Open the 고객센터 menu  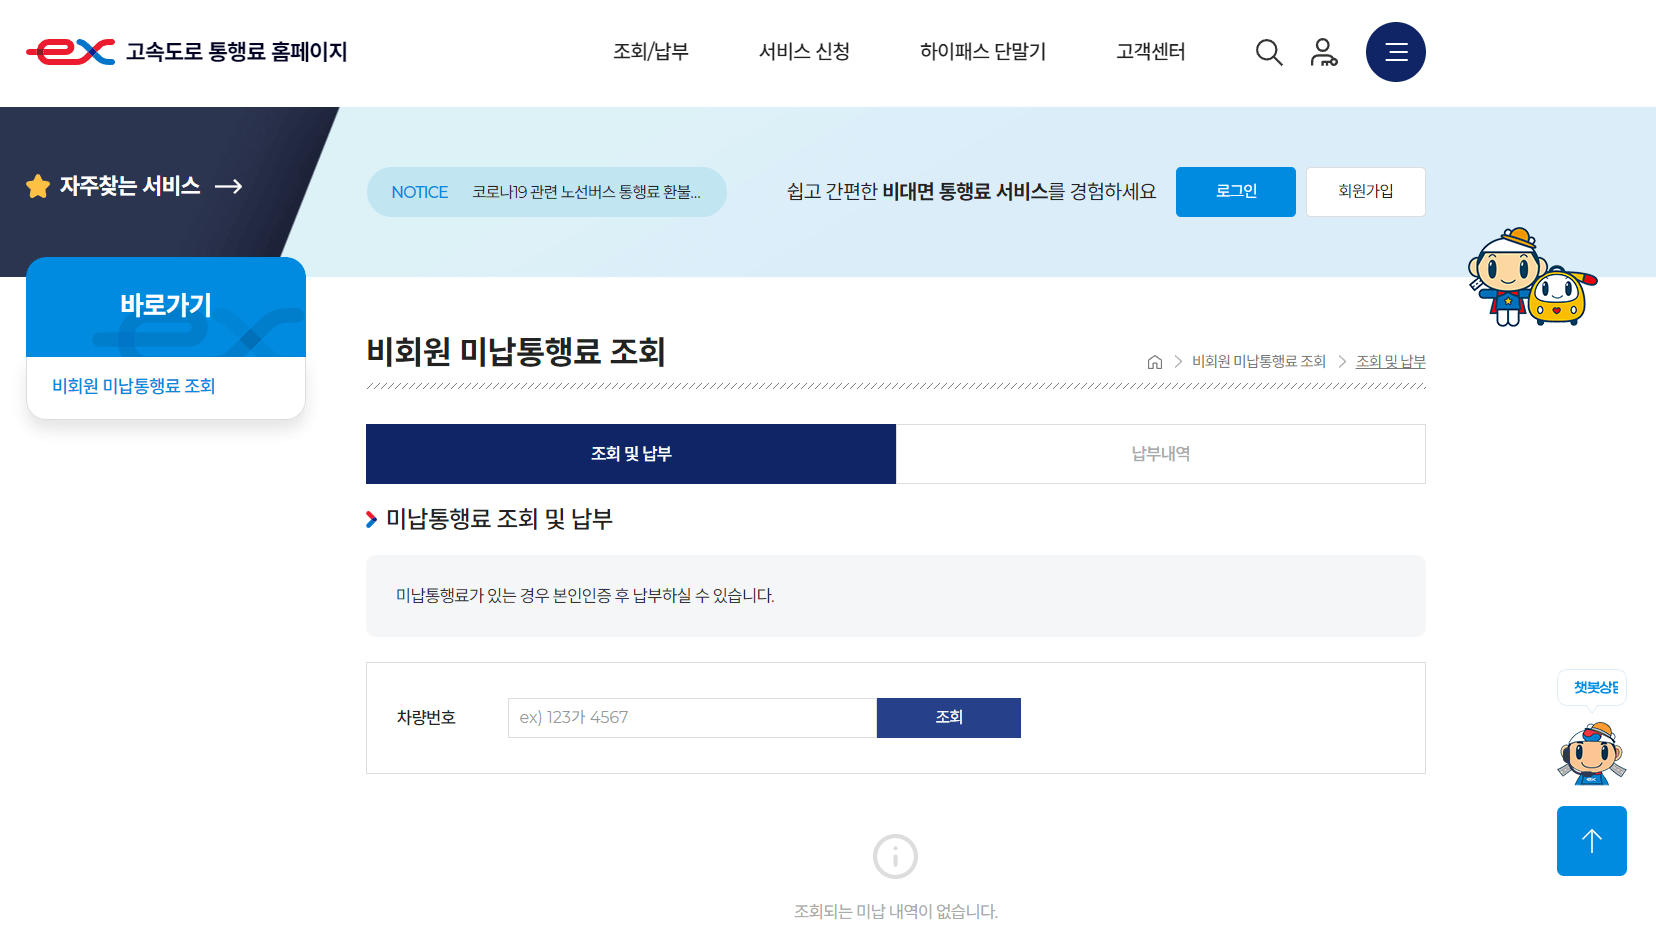(1149, 52)
